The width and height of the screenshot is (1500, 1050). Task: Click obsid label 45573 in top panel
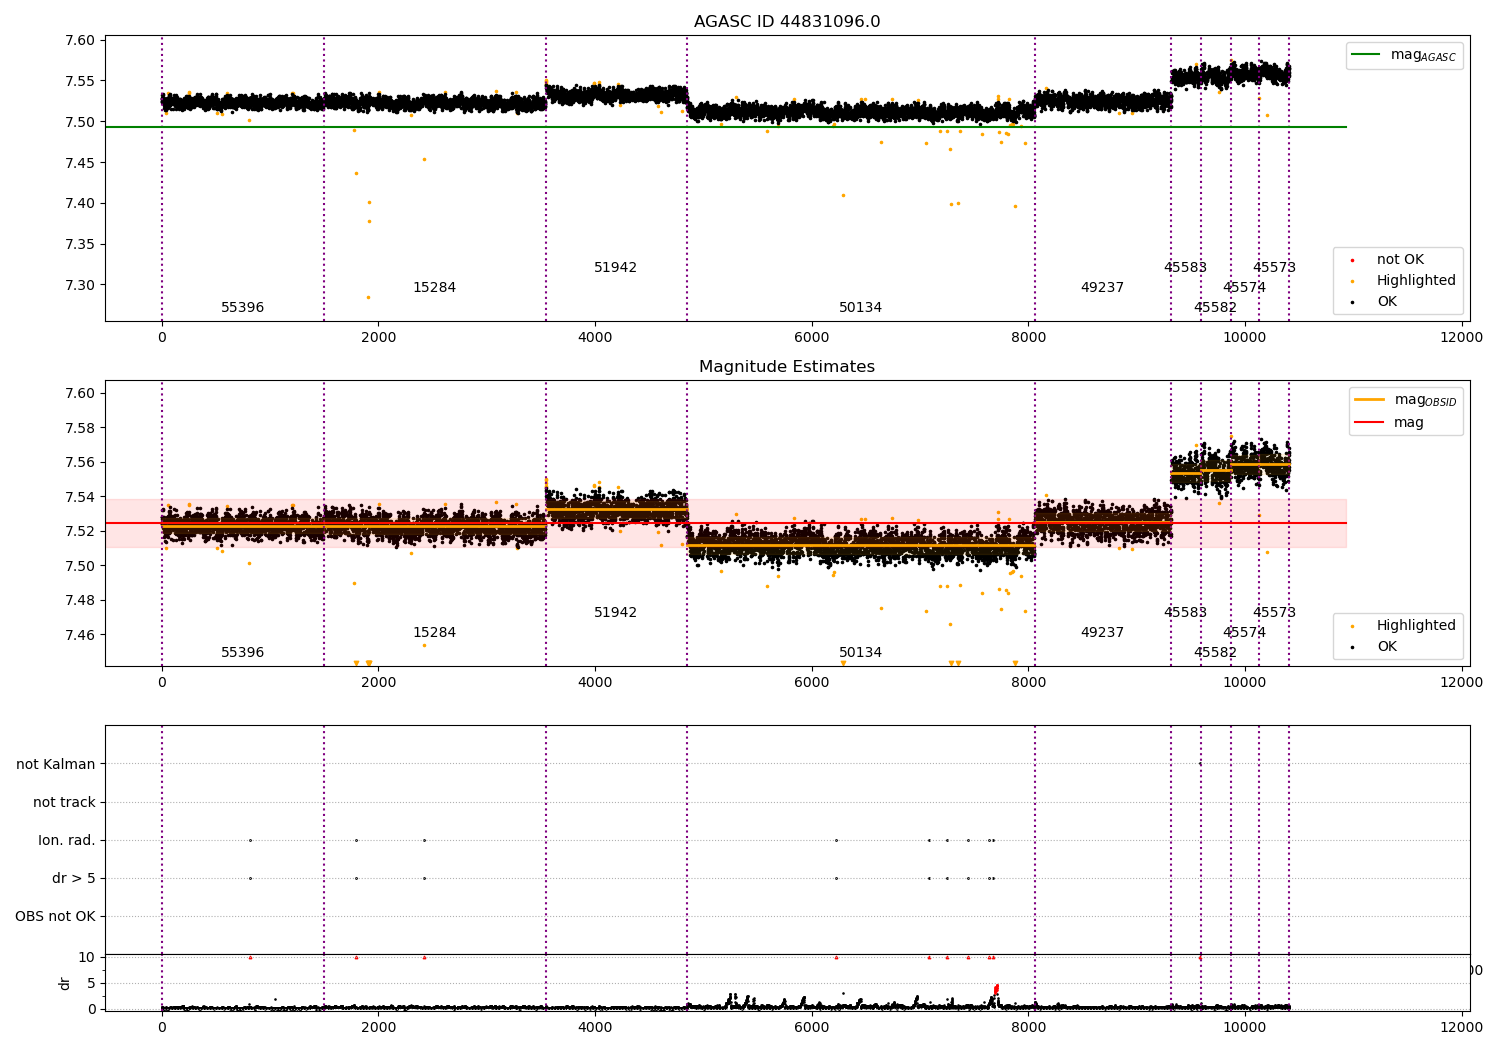1274,268
